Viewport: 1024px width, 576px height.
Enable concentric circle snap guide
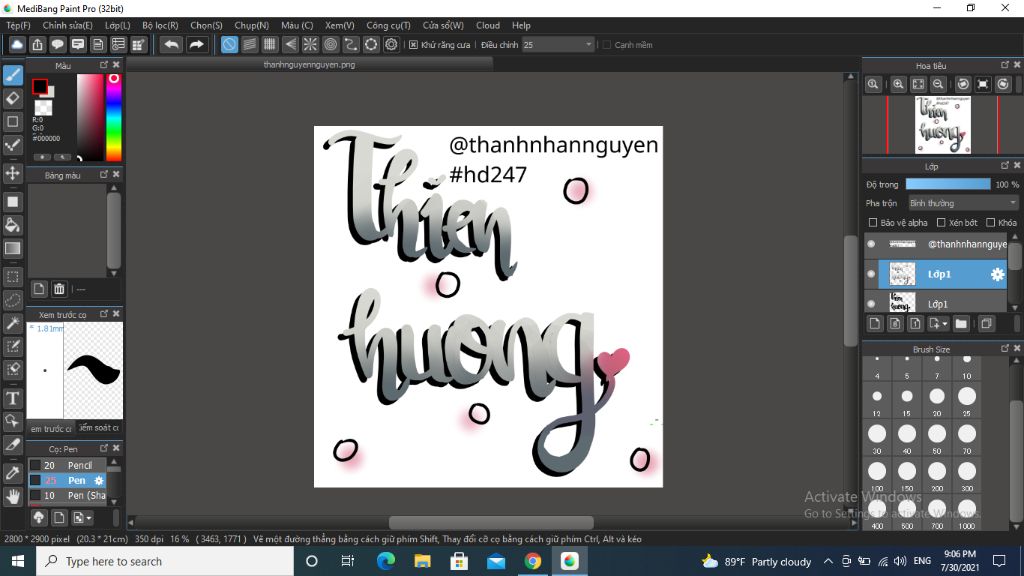coord(330,44)
